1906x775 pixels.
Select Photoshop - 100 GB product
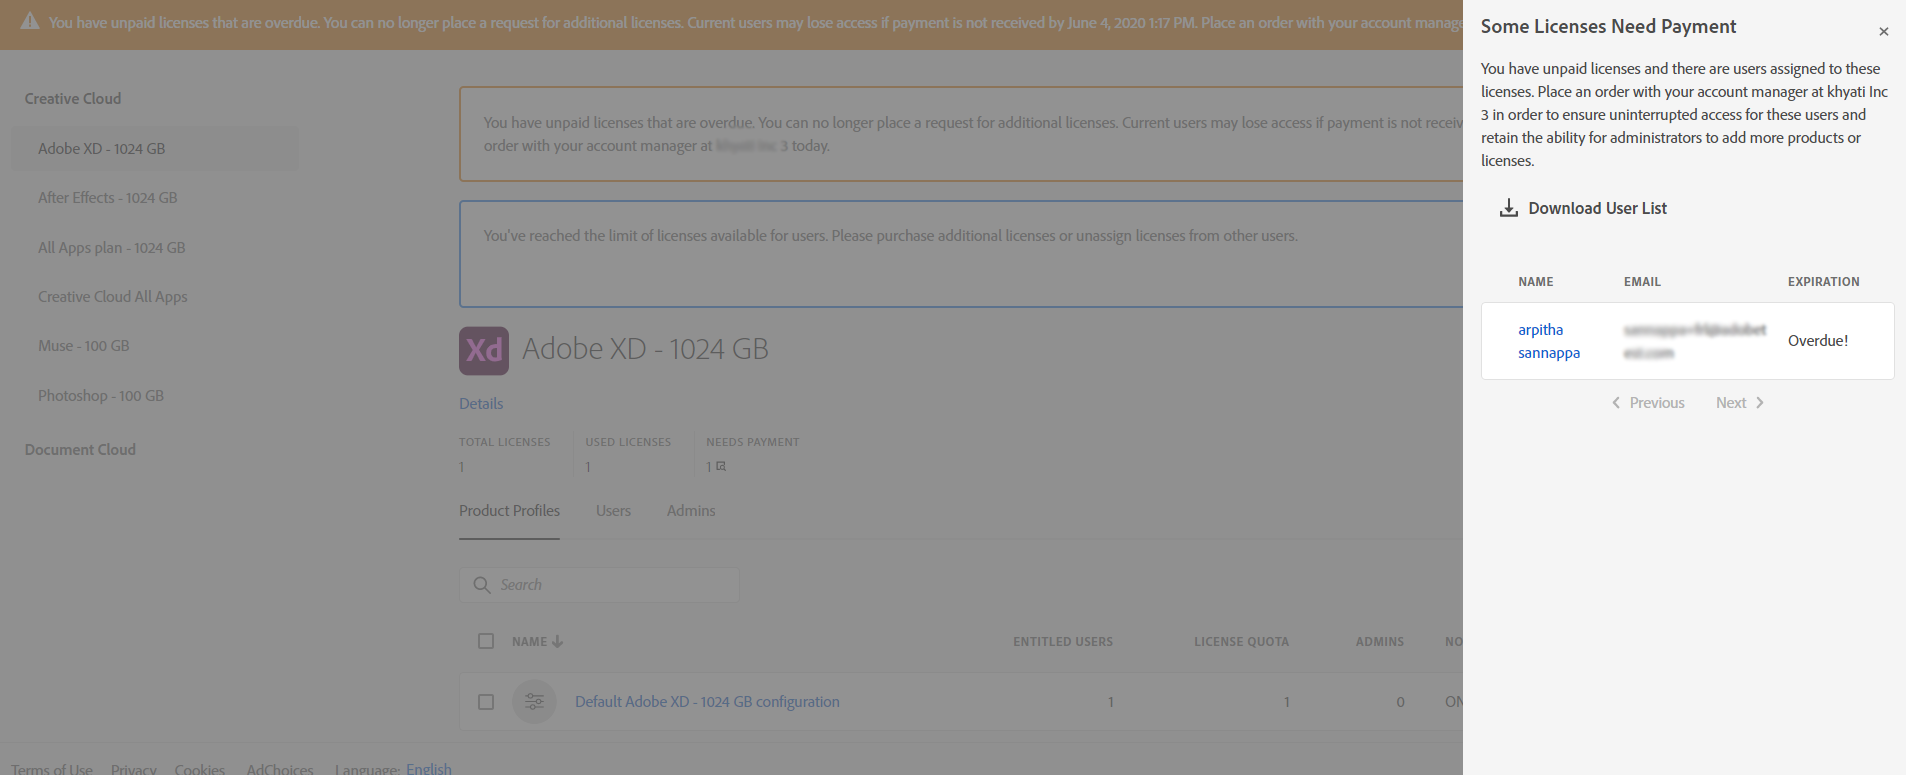101,396
